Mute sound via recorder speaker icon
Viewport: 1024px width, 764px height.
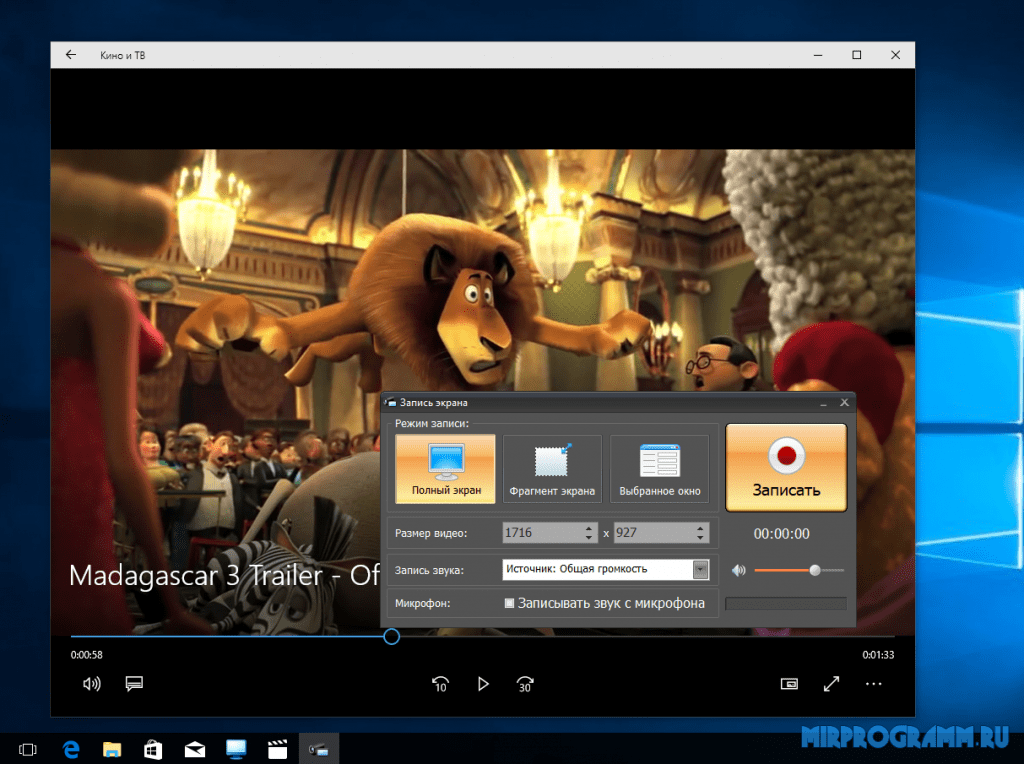tap(738, 570)
